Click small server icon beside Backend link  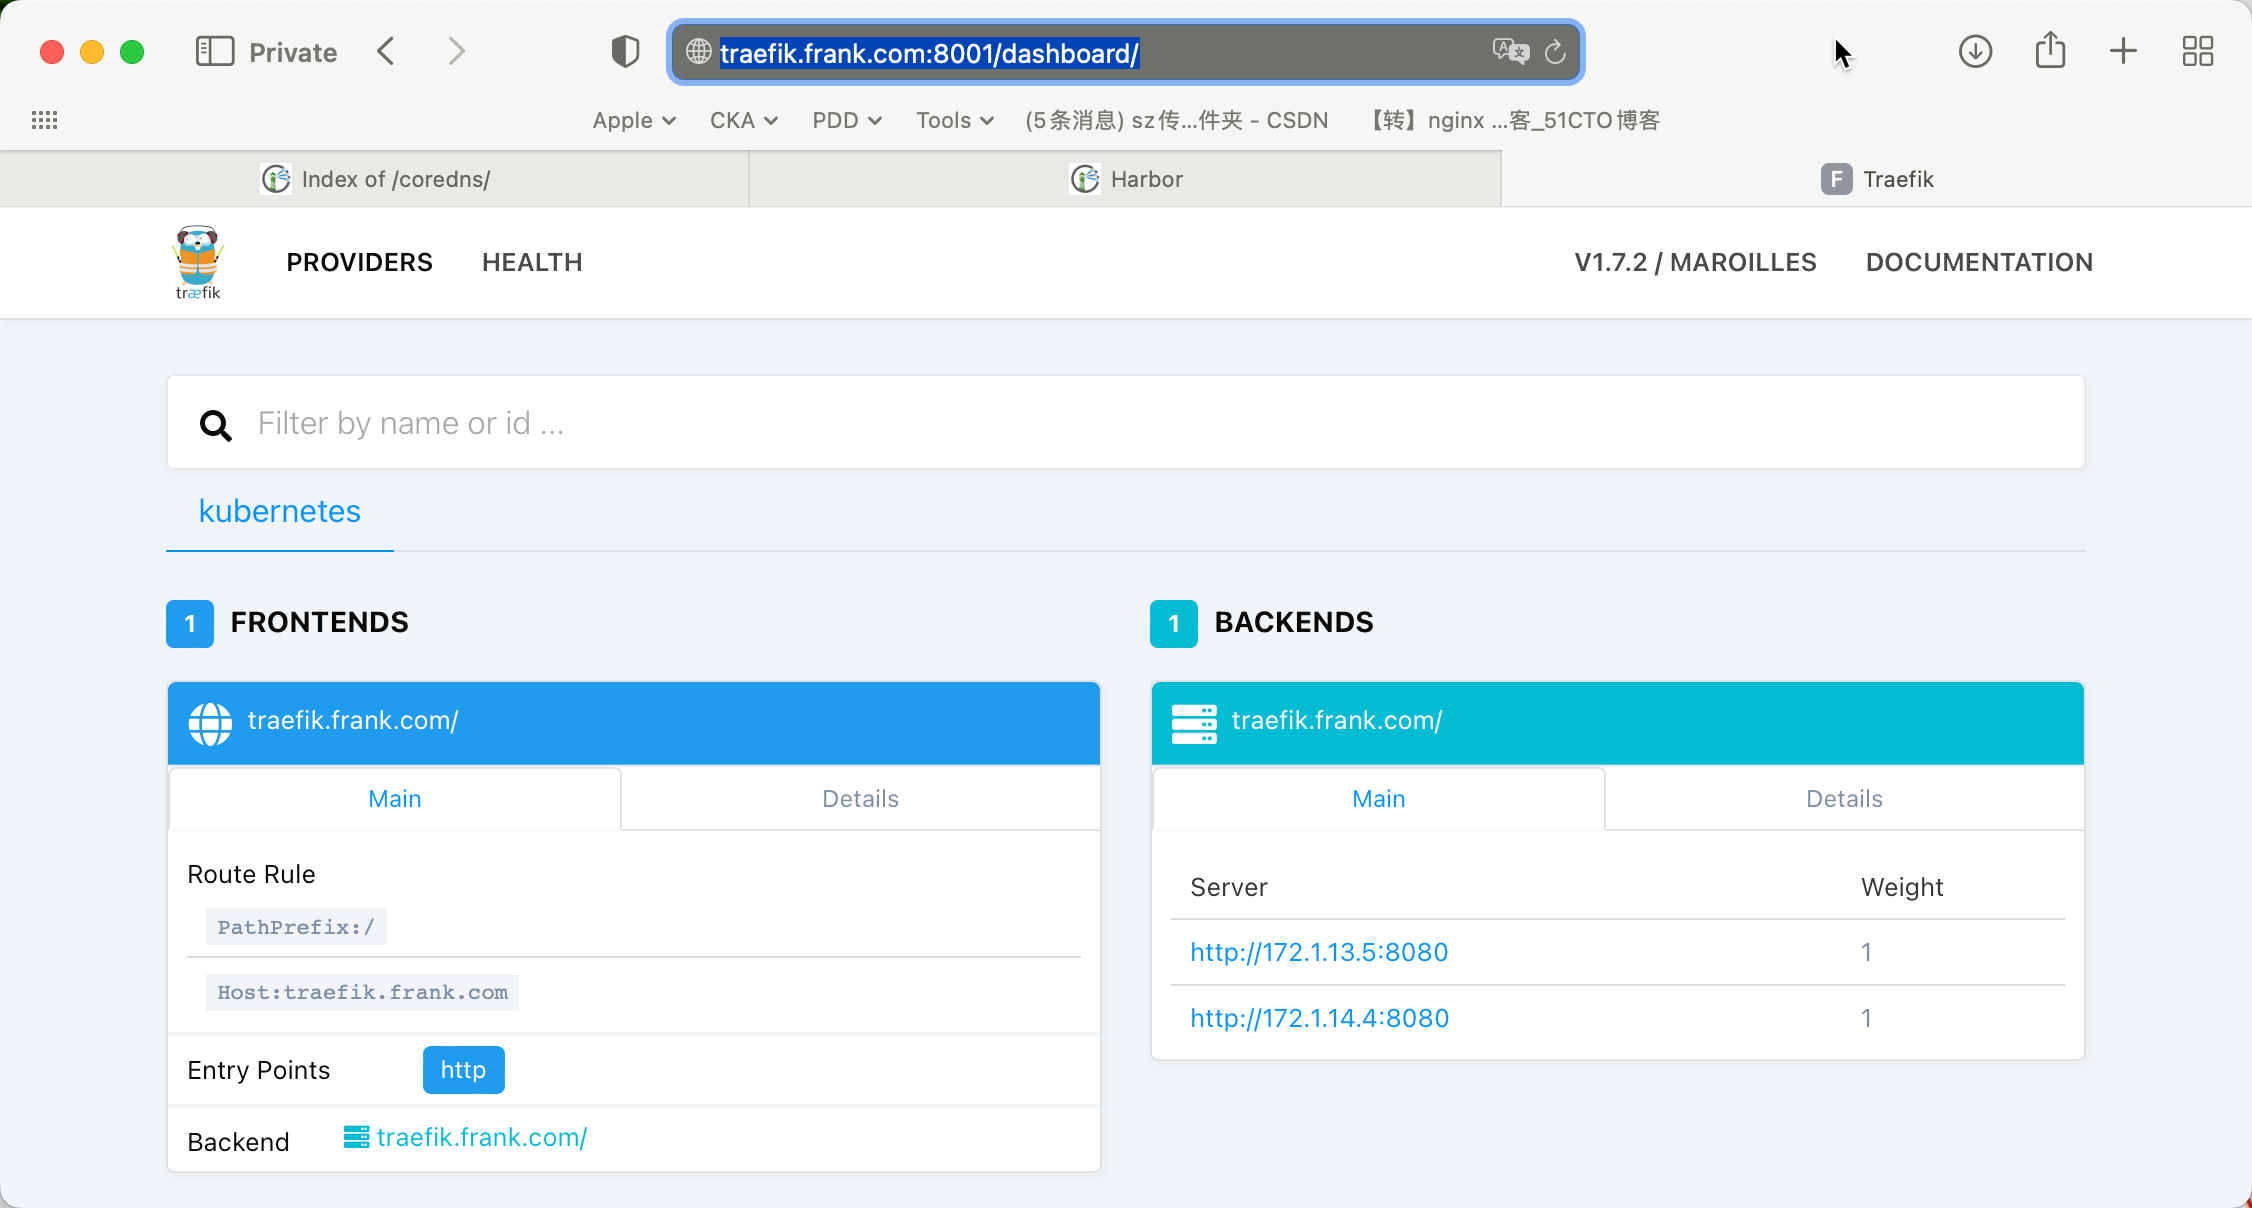pos(356,1138)
